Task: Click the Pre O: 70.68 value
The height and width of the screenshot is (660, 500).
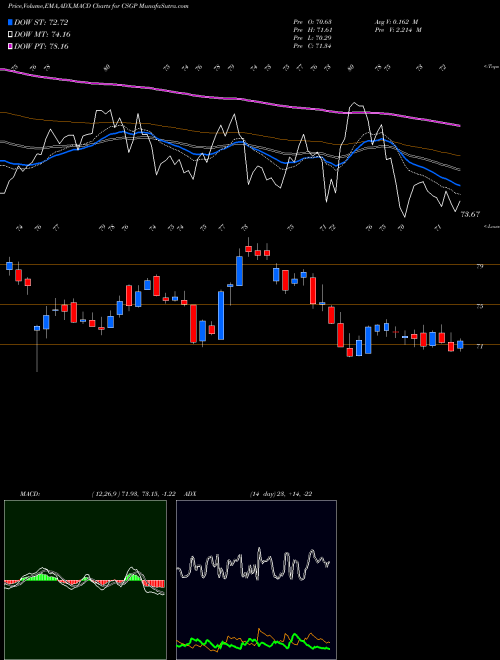Action: pos(313,22)
